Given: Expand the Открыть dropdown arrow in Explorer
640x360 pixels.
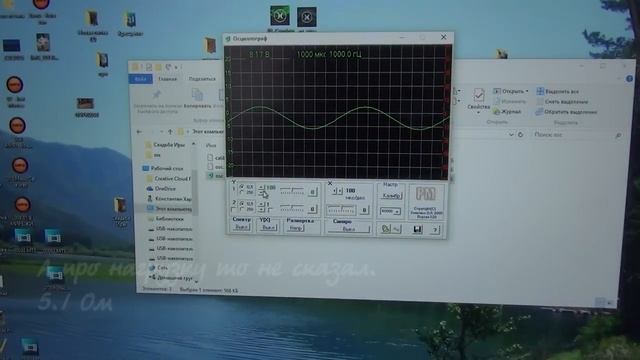Looking at the screenshot, I should coord(527,91).
